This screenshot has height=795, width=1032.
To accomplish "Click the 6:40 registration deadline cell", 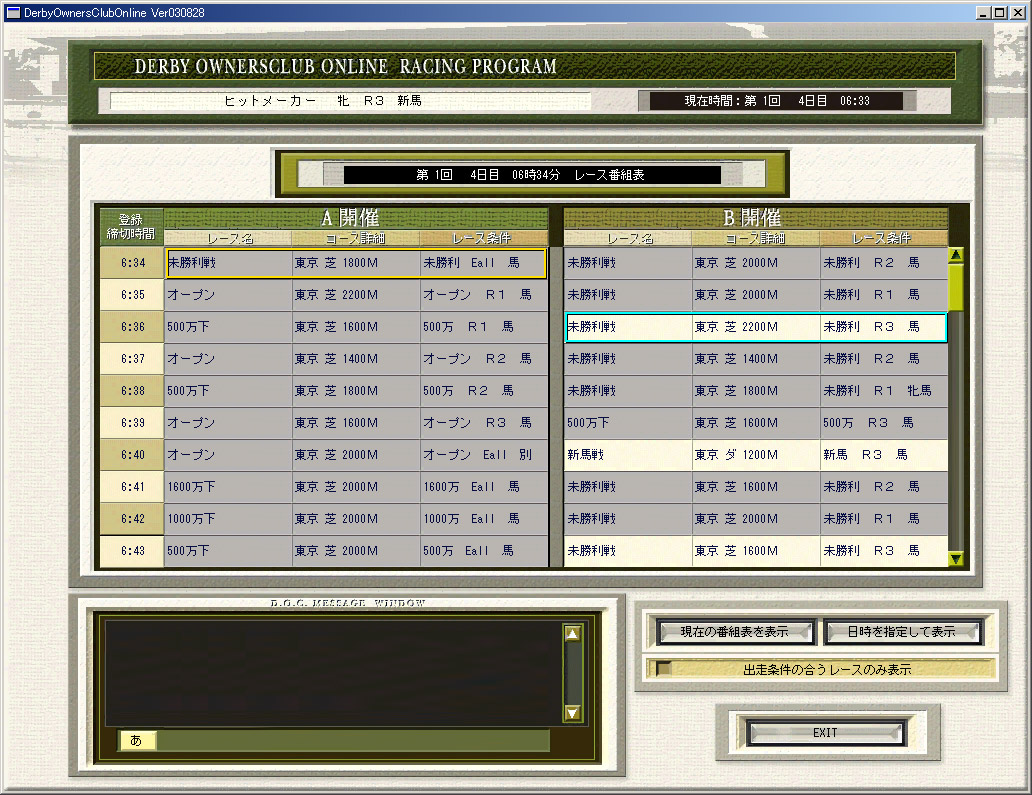I will tap(132, 455).
